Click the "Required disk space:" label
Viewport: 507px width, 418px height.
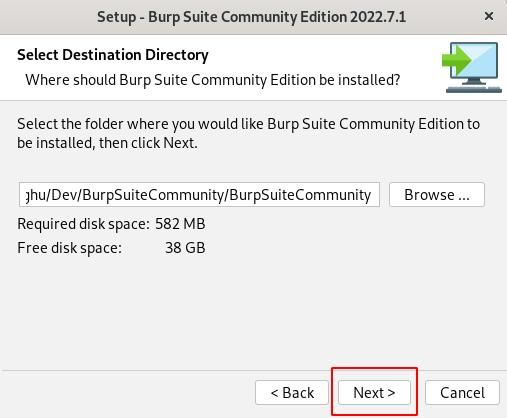pos(83,224)
